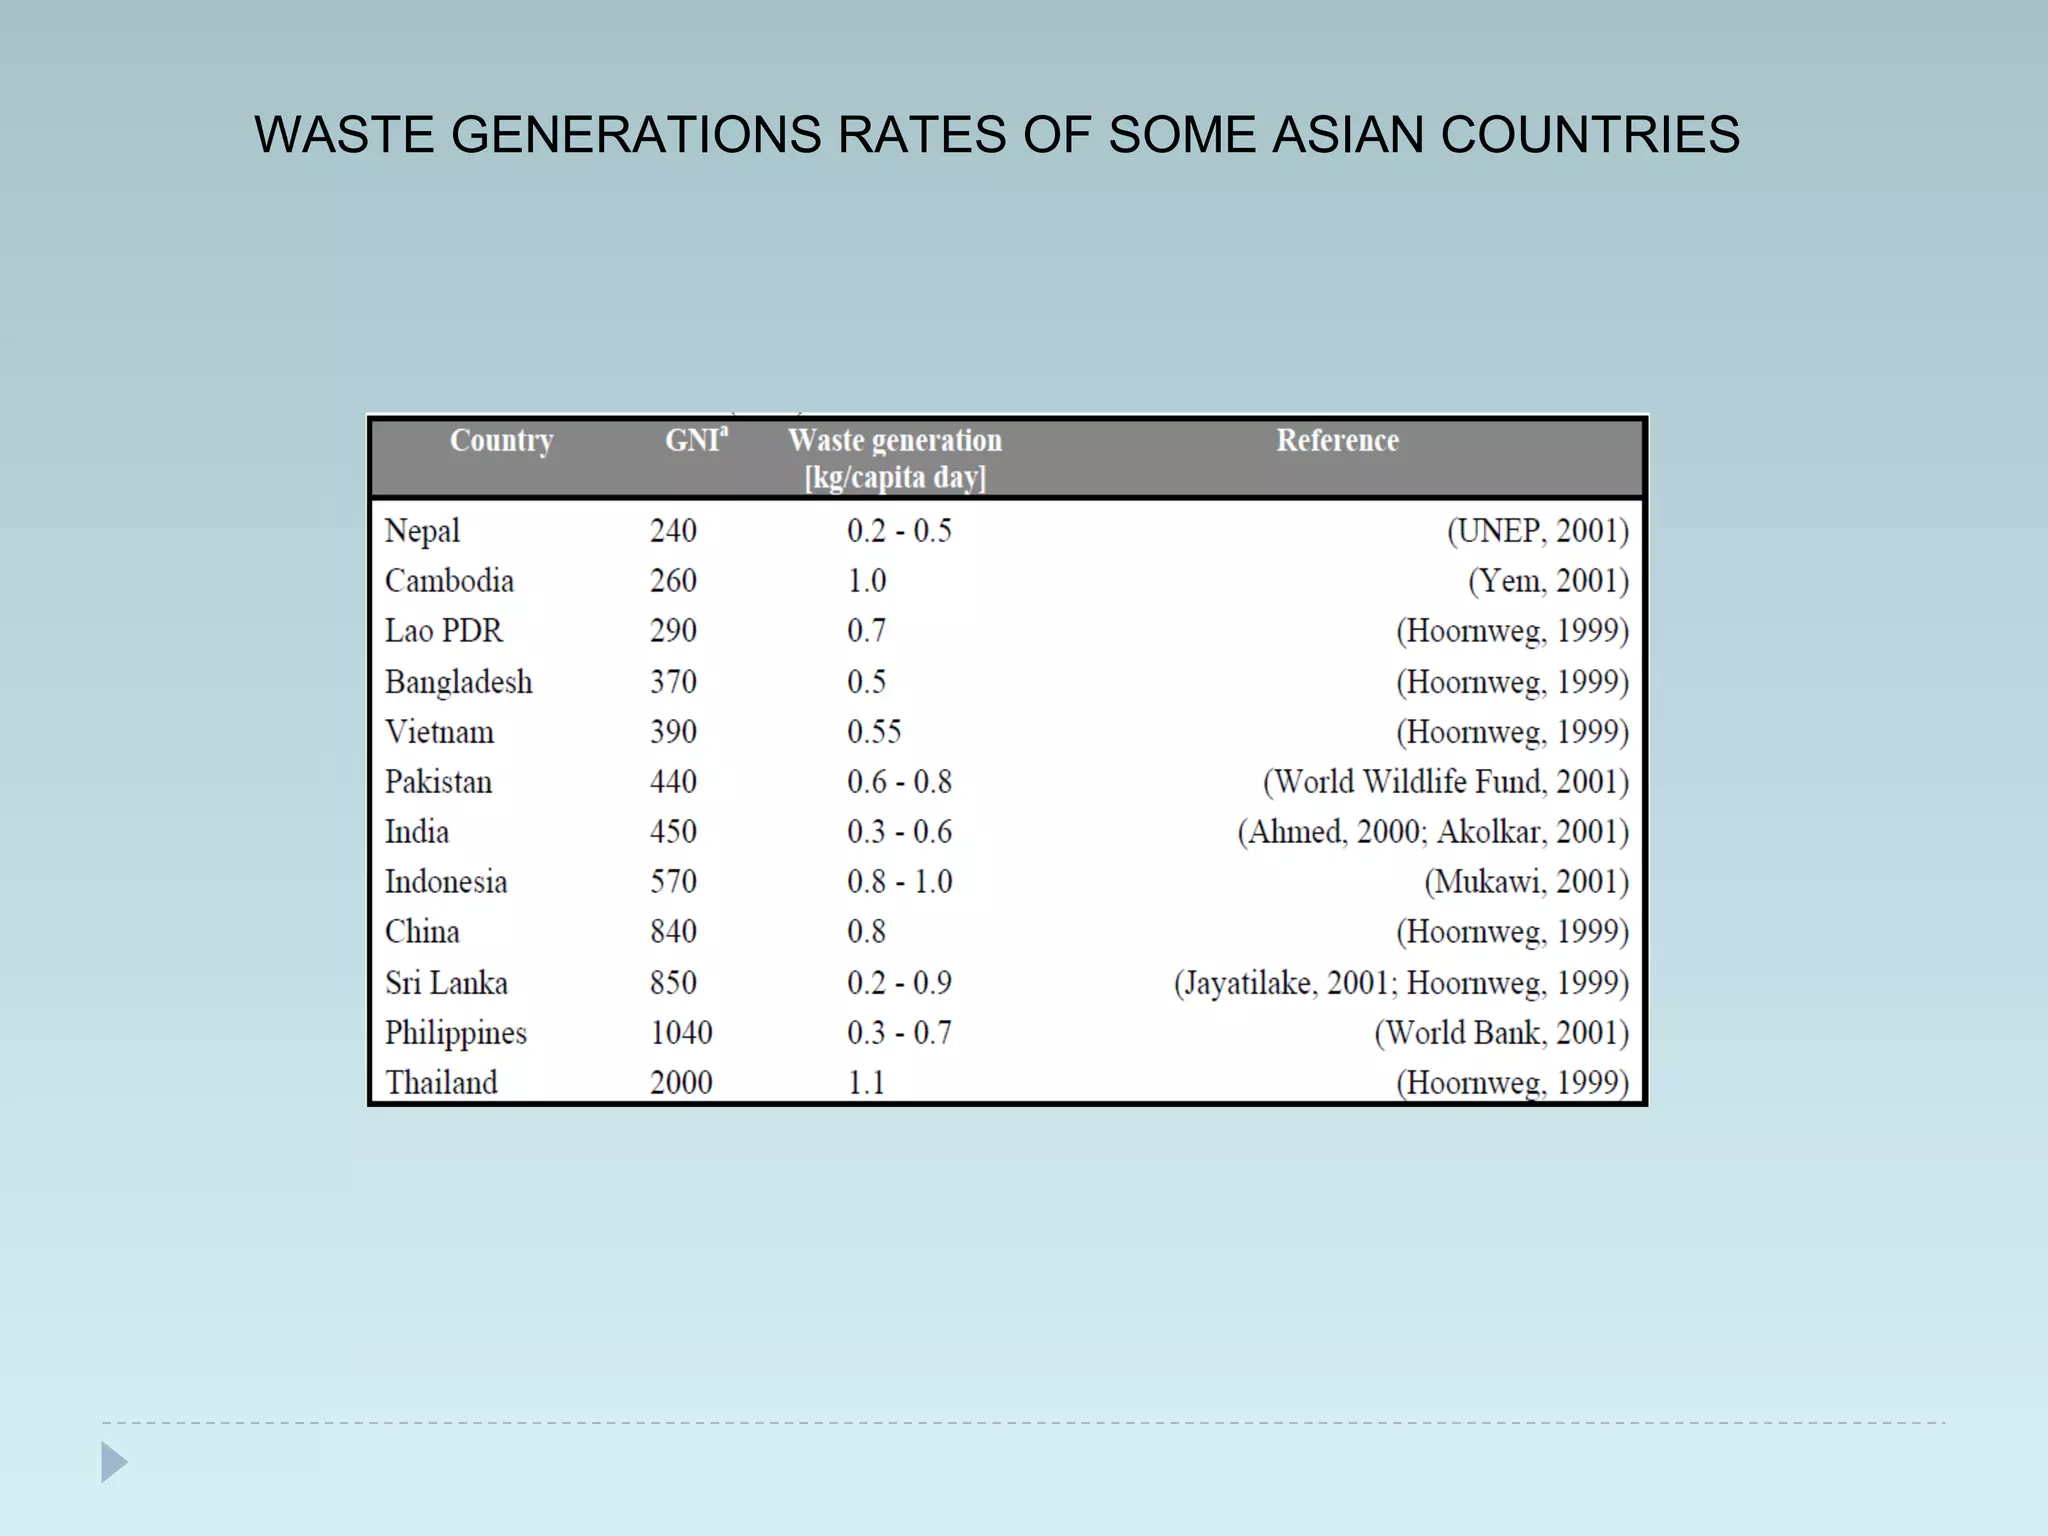
Task: Click GNI value 290
Action: [673, 631]
